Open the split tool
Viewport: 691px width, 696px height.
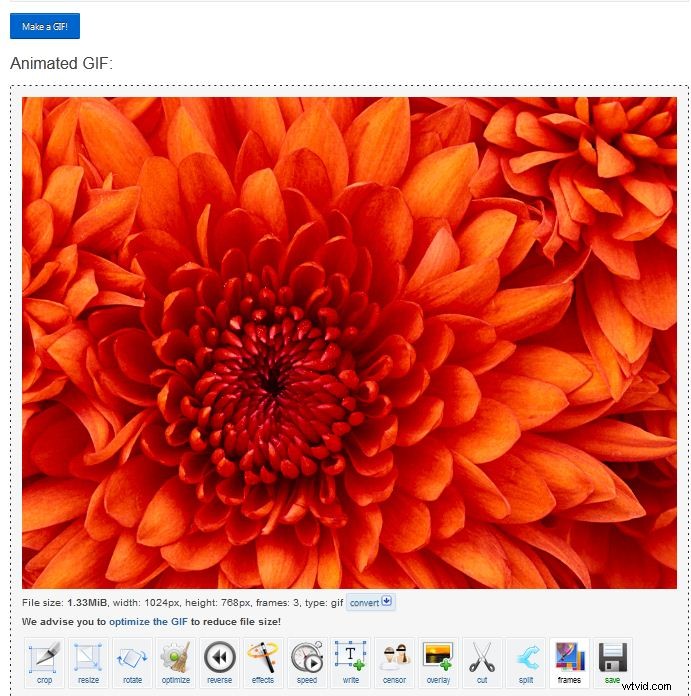525,662
